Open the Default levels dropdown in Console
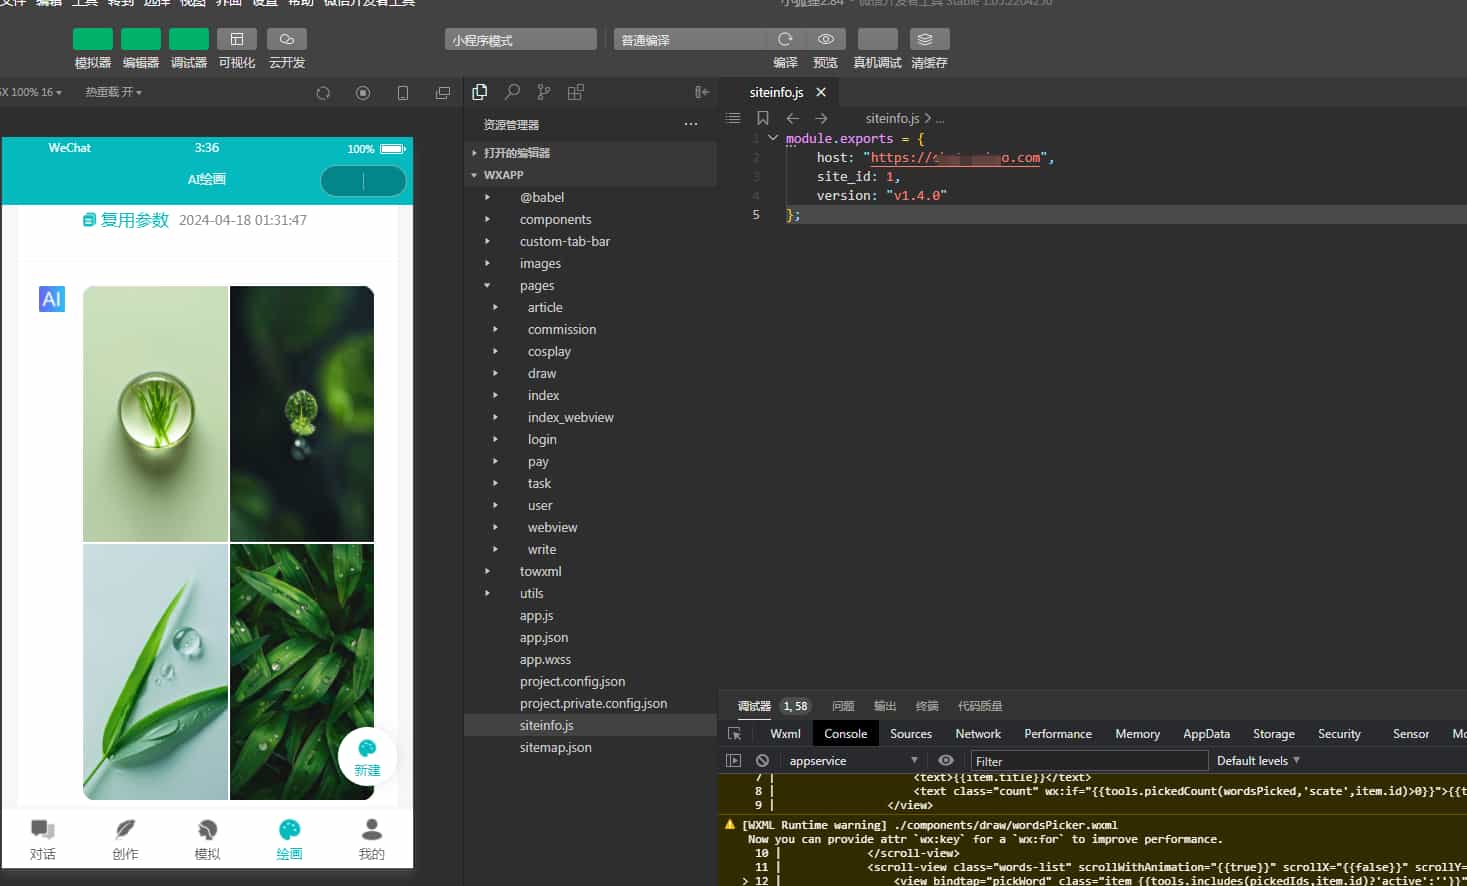The height and width of the screenshot is (886, 1467). [x=1256, y=760]
